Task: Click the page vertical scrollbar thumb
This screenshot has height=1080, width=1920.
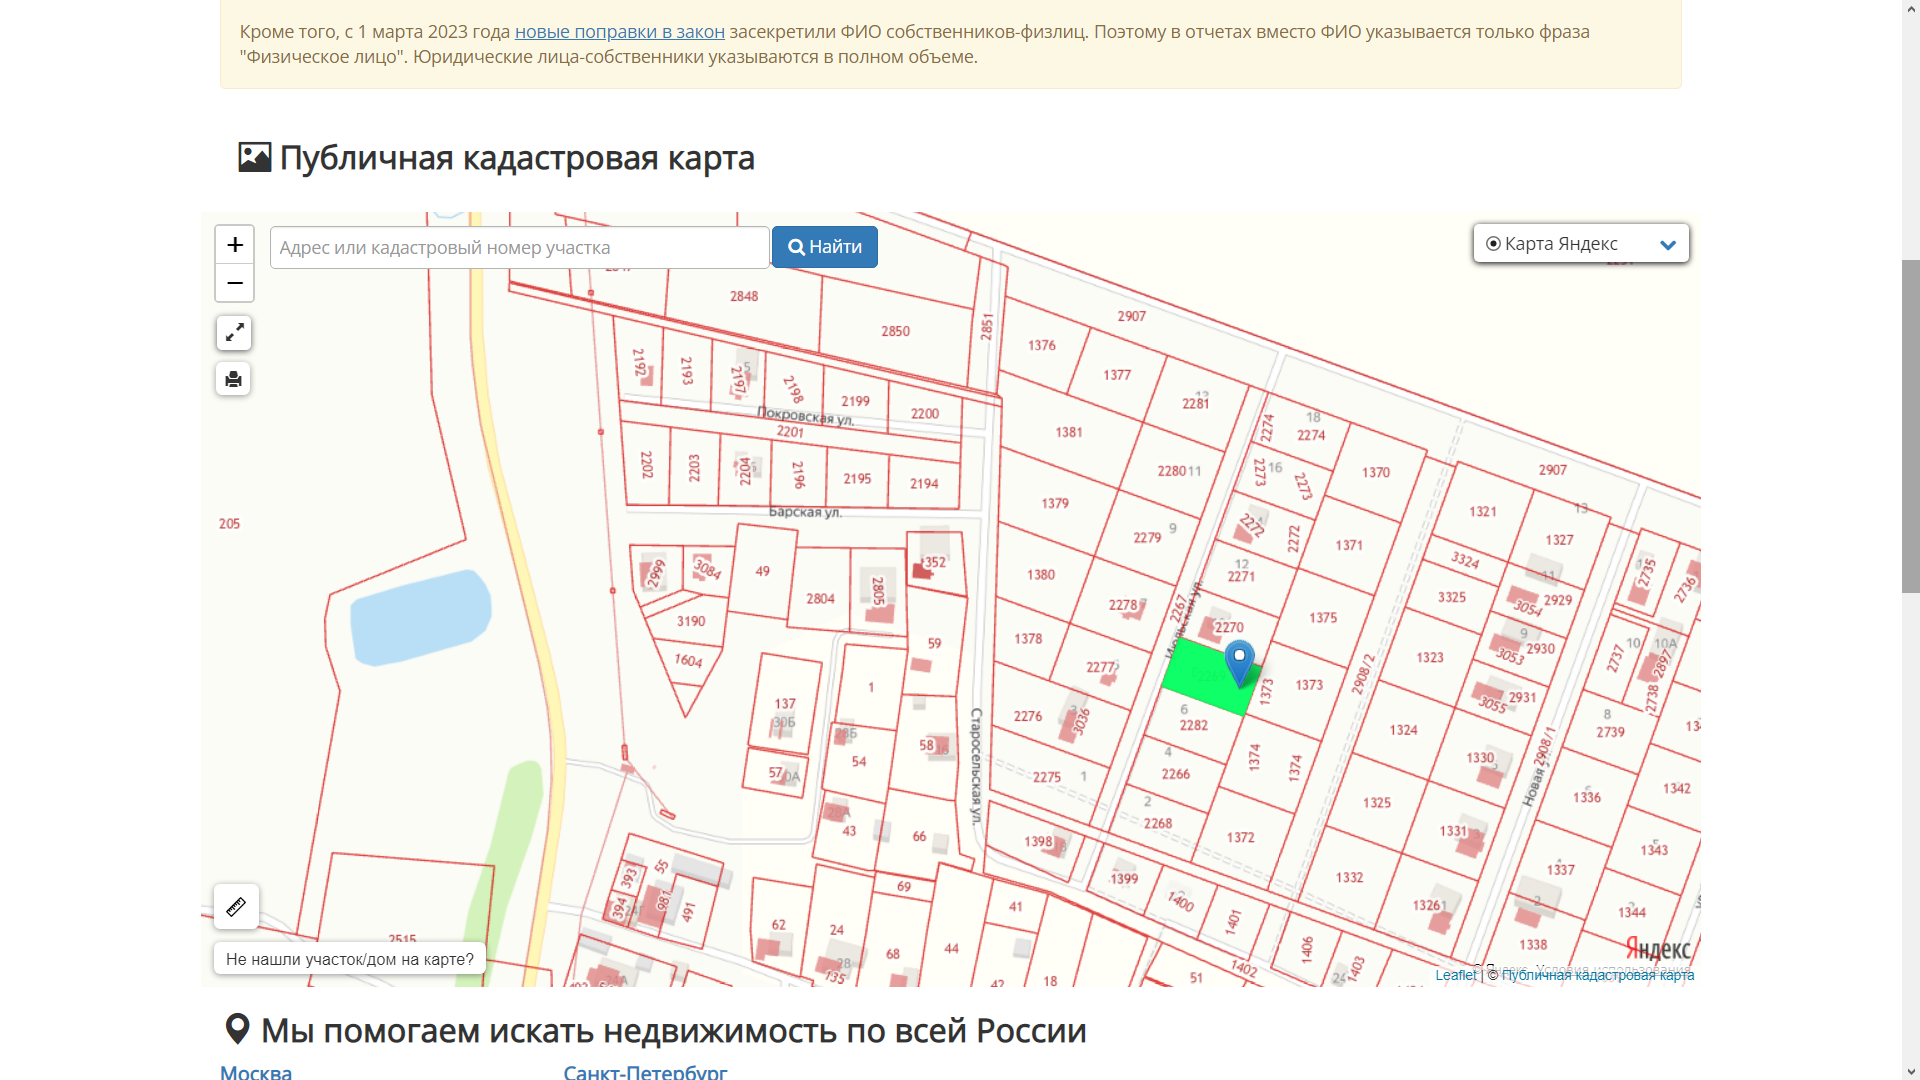Action: point(1910,425)
